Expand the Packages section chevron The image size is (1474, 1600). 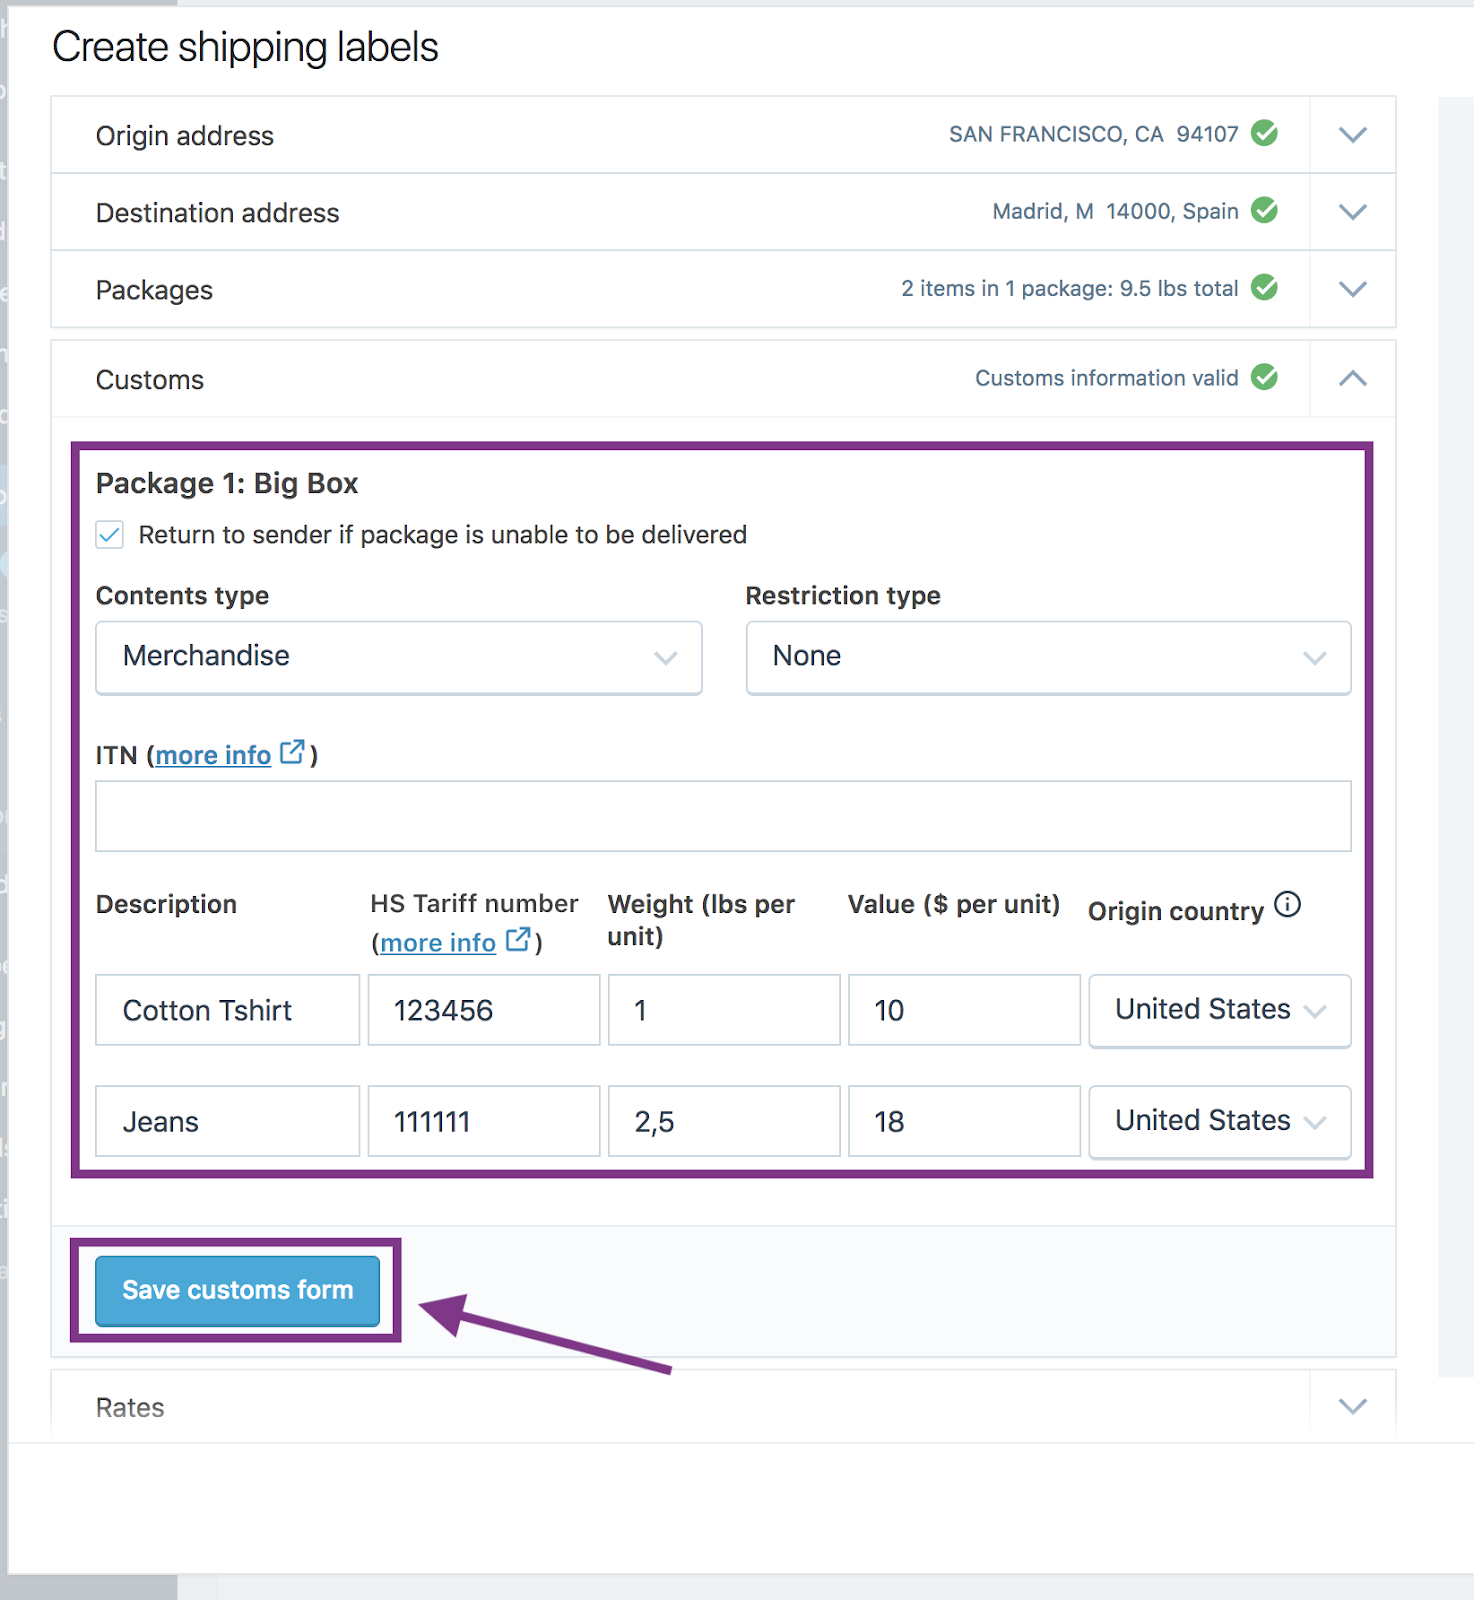click(1353, 289)
